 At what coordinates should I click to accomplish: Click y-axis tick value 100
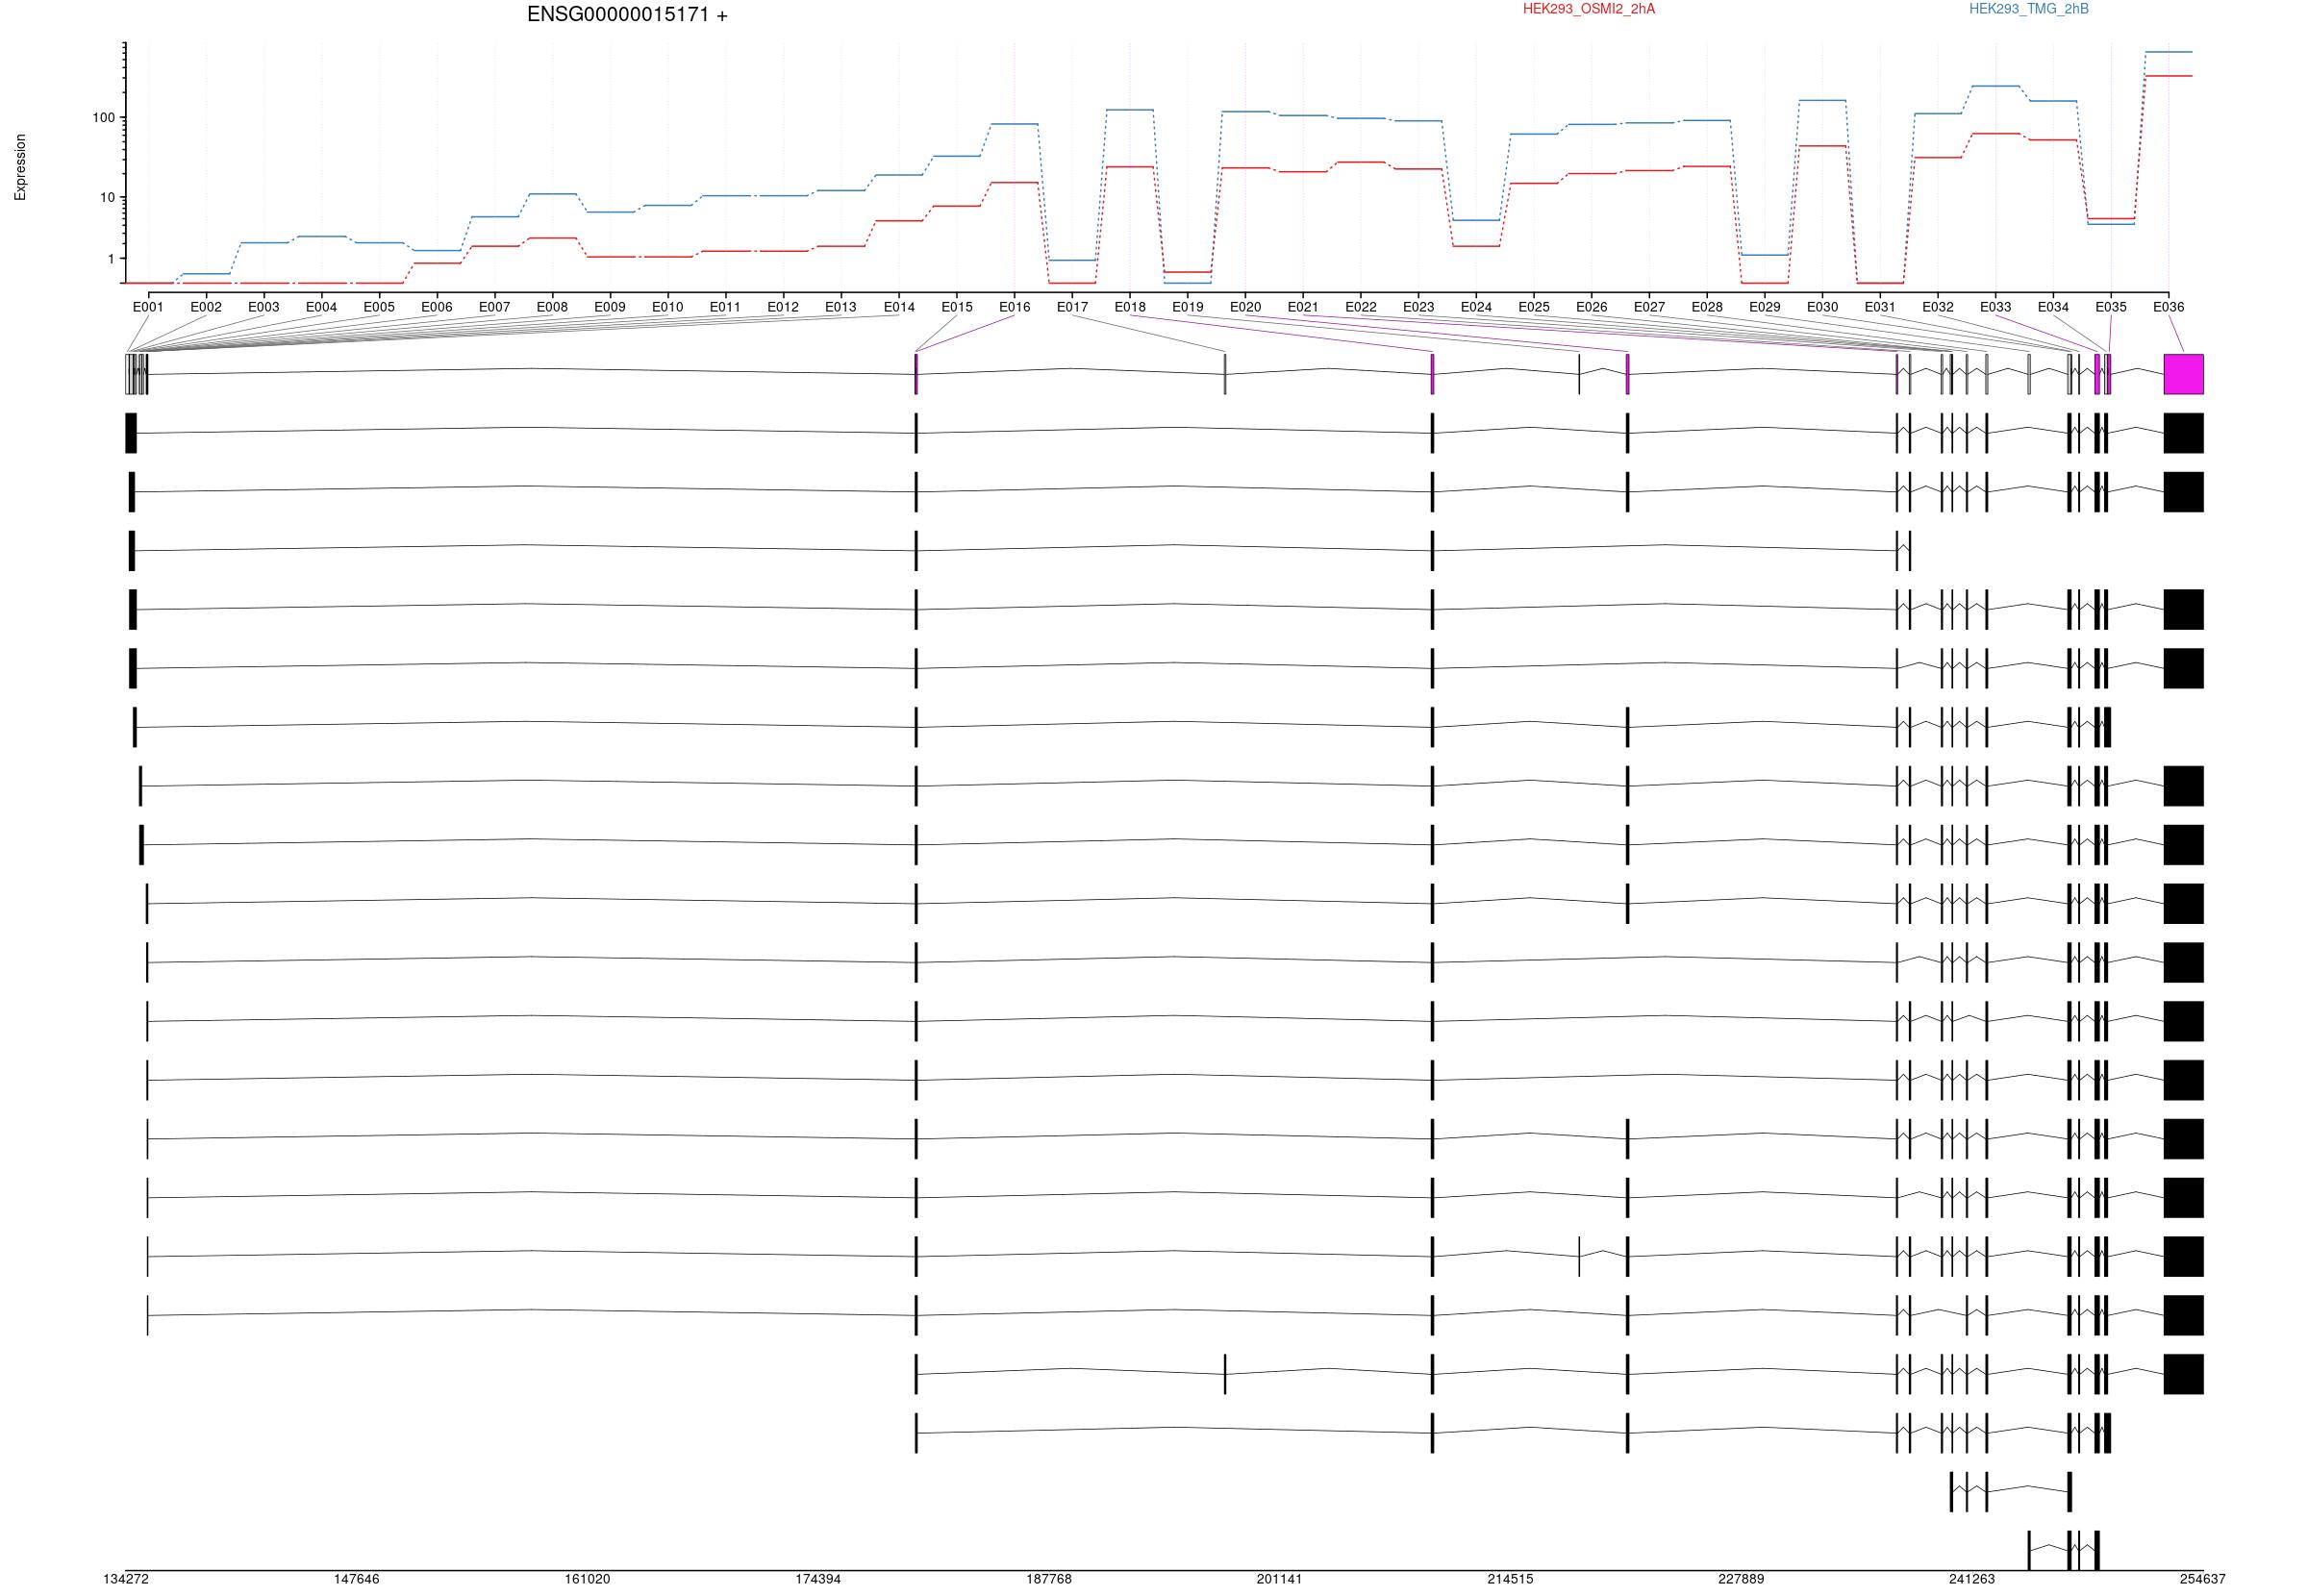coord(104,118)
